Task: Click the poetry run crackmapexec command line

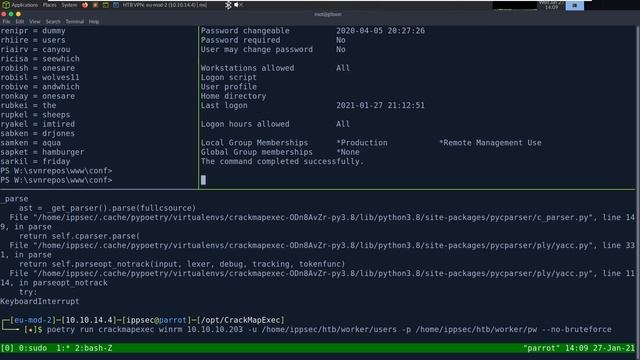Action: (329, 330)
